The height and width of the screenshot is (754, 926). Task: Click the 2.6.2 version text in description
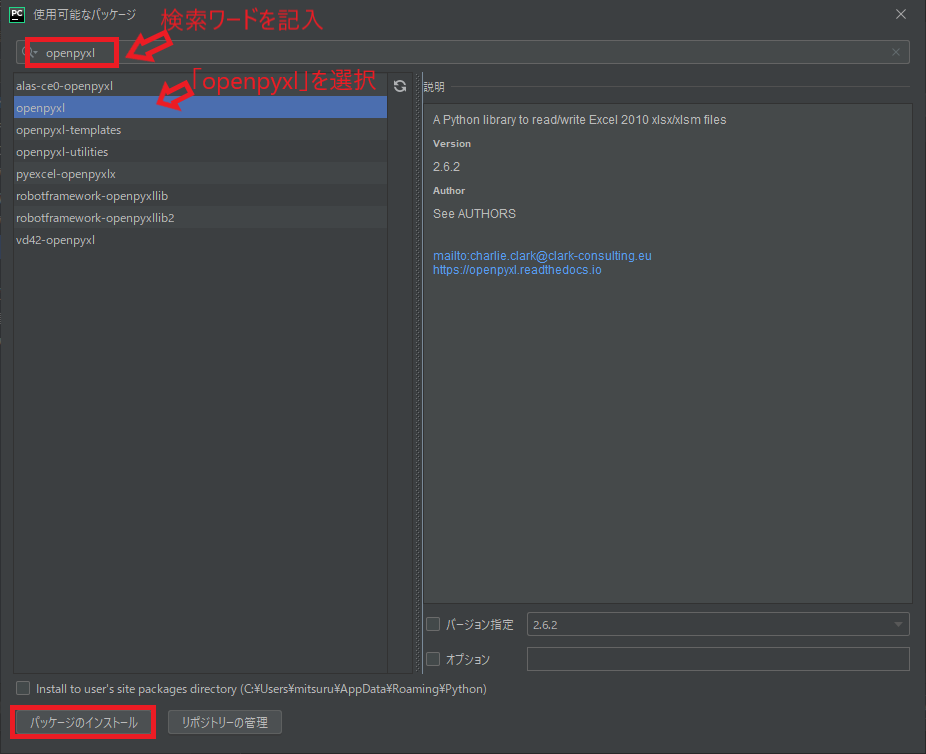click(x=446, y=167)
